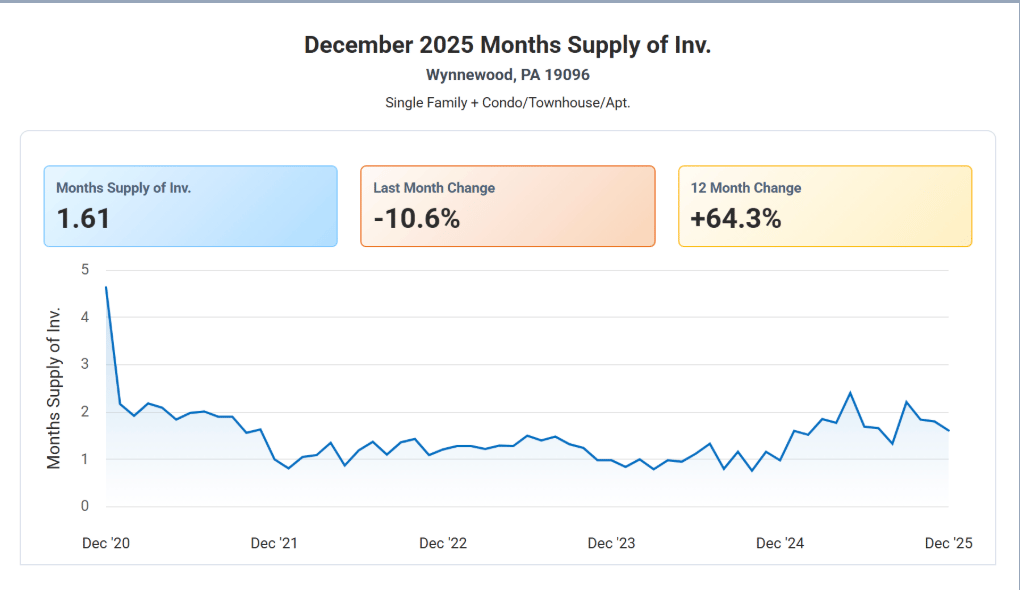Viewport: 1020px width, 590px height.
Task: Pick the Dec '23 x-axis label
Action: pyautogui.click(x=611, y=543)
